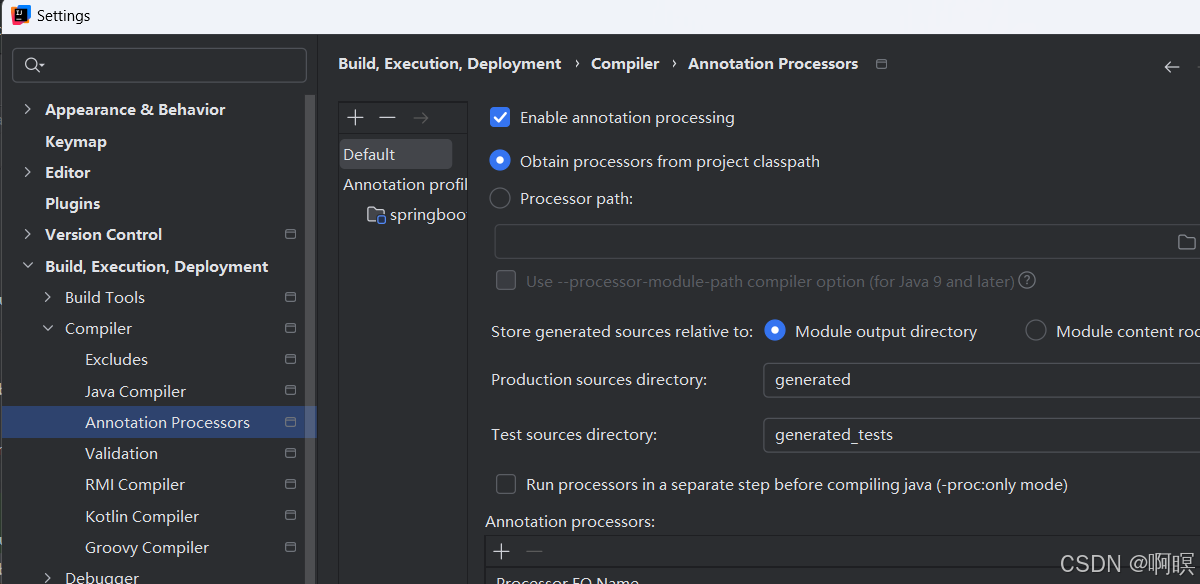Expand the Build Tools node
1200x584 pixels.
(x=48, y=298)
